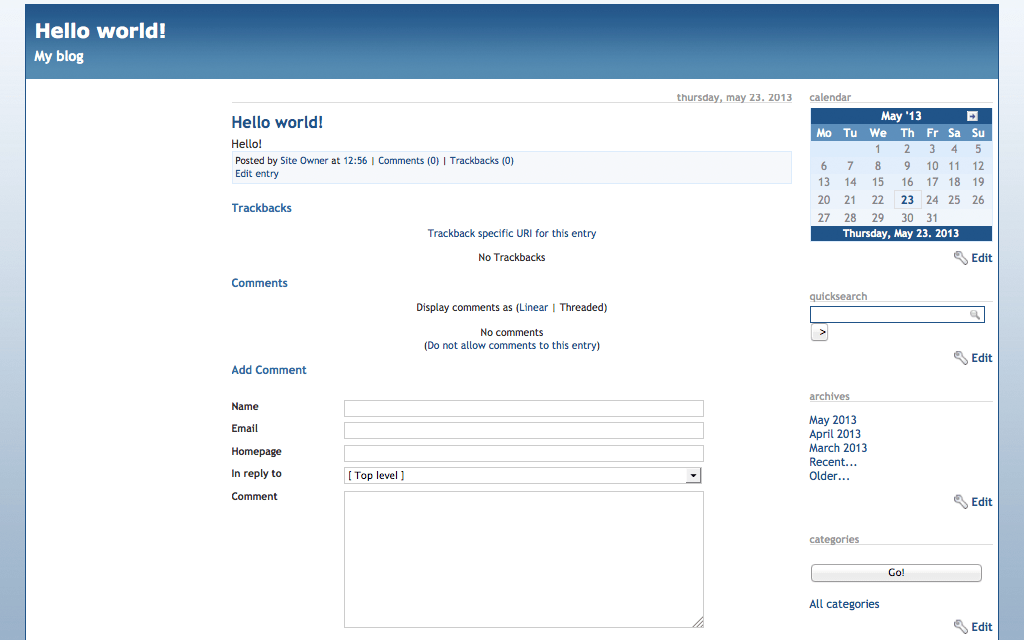Click the wrench Edit icon under calendar
This screenshot has height=640, width=1024.
pyautogui.click(x=961, y=258)
